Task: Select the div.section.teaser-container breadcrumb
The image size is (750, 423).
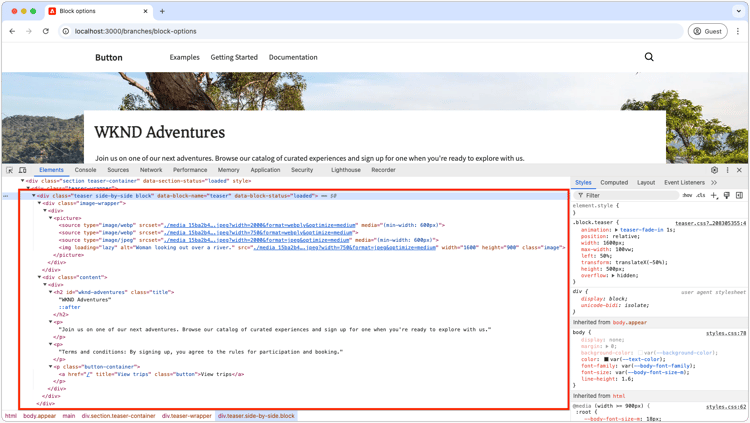Action: click(x=118, y=416)
